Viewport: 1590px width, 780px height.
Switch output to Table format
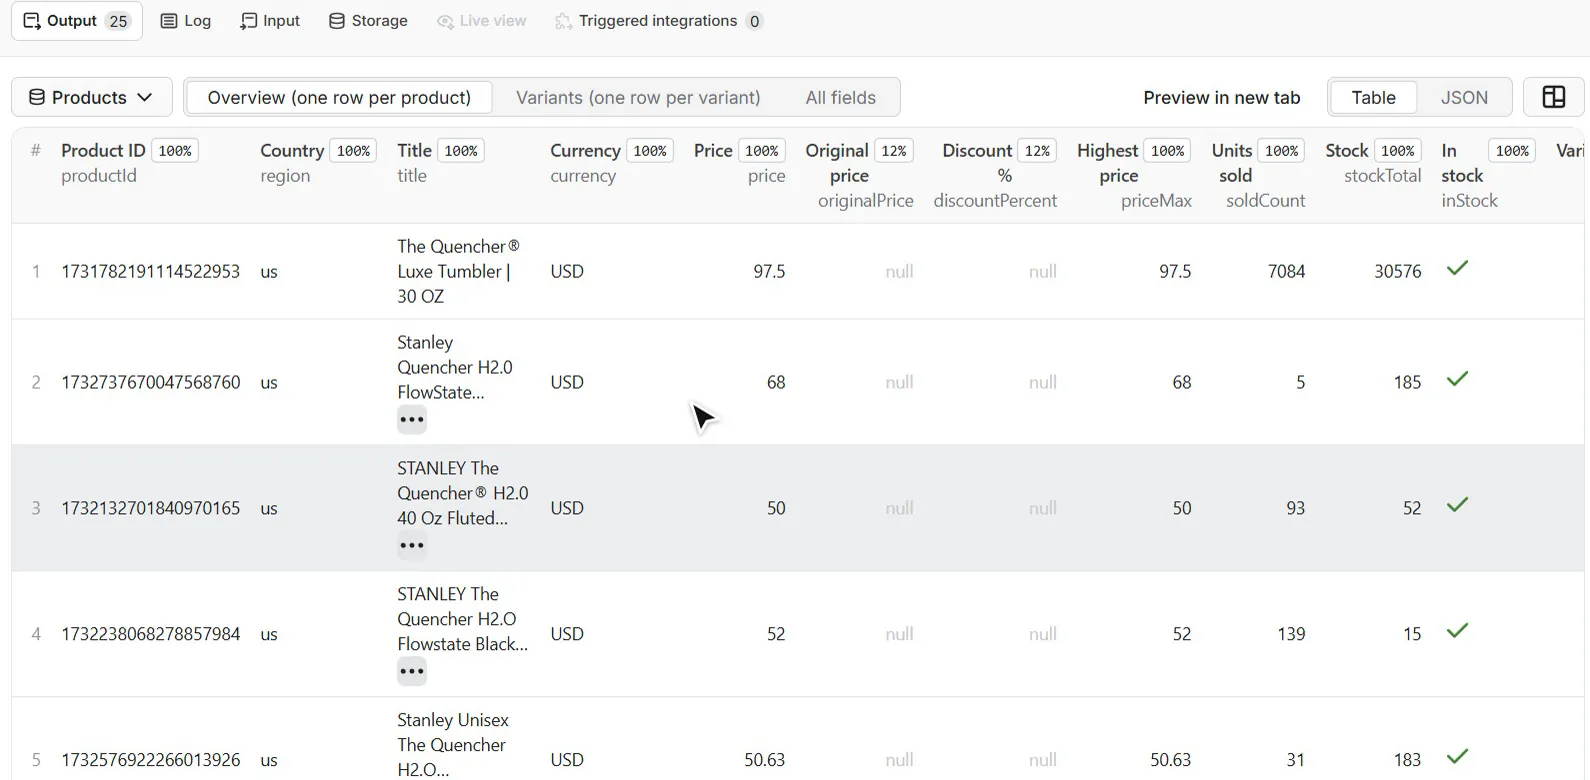[x=1373, y=97]
